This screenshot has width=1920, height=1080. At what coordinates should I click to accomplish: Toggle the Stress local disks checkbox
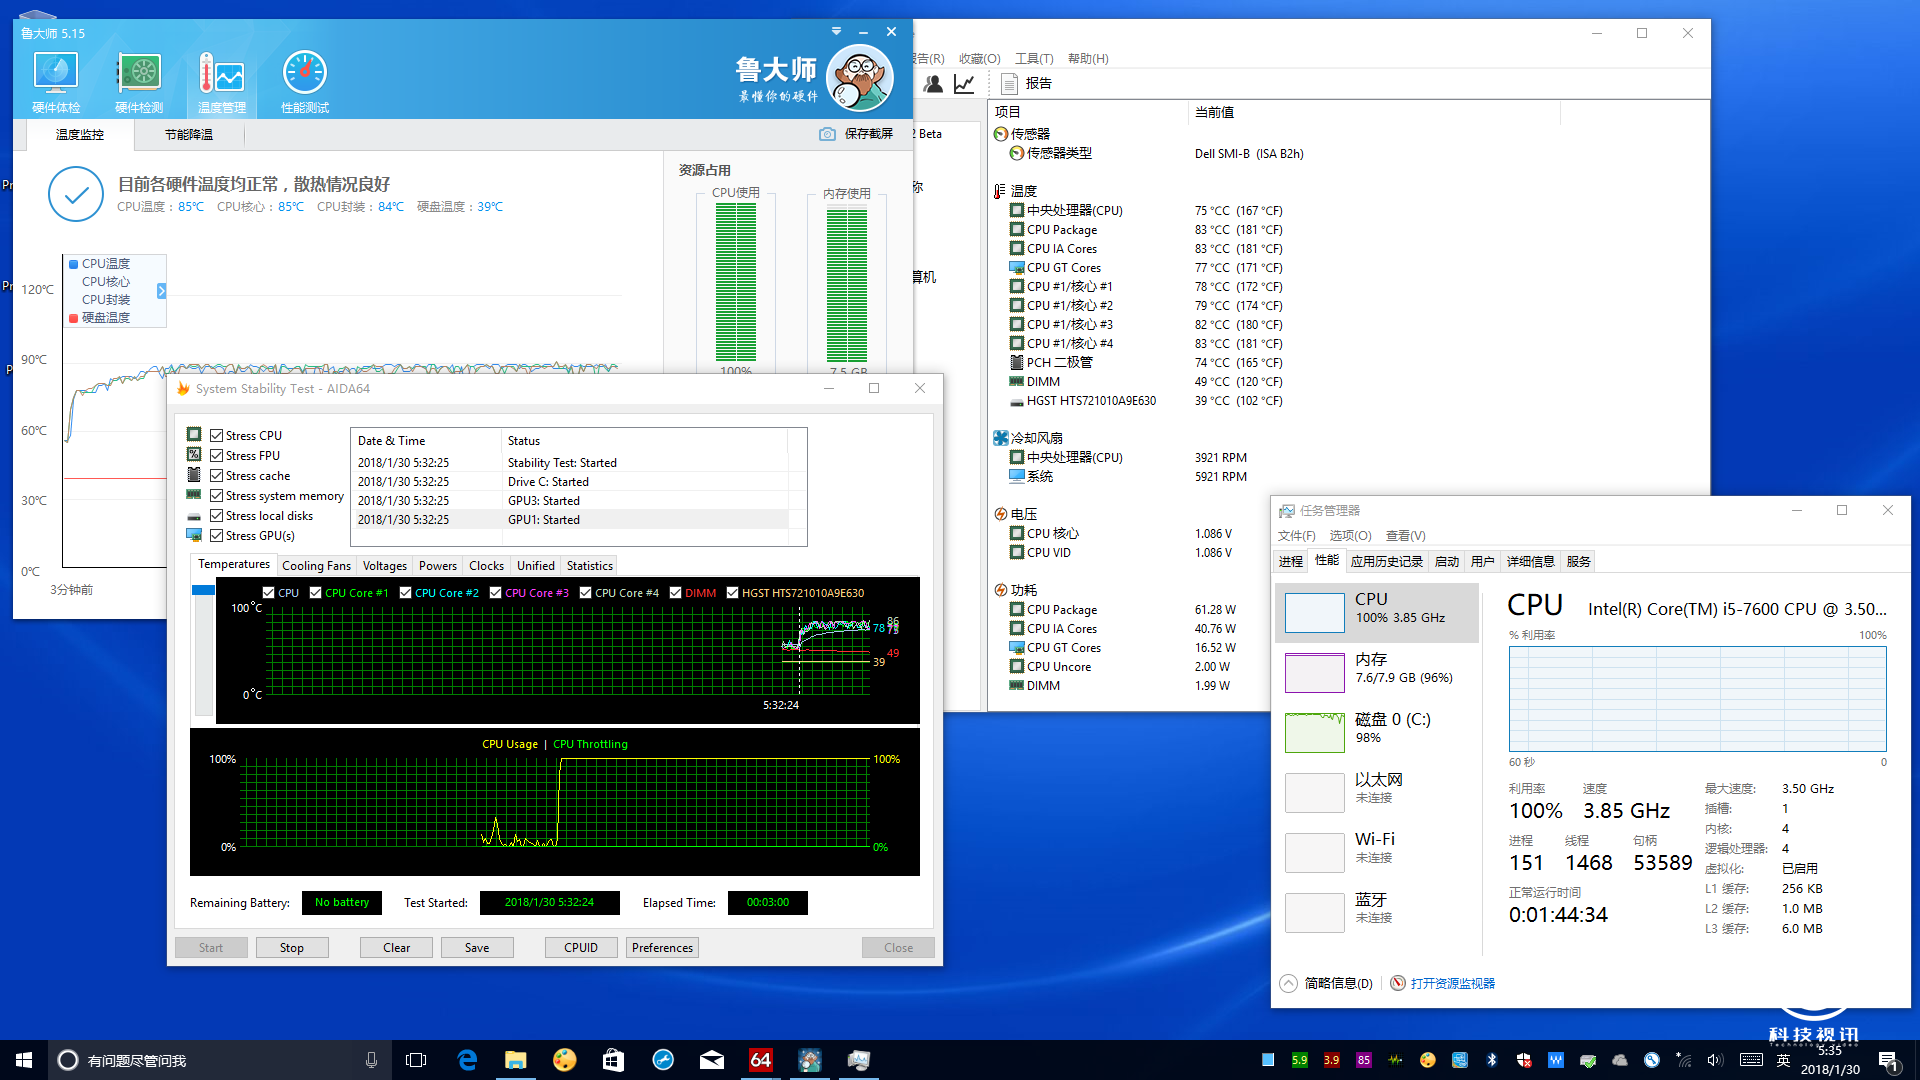[216, 515]
